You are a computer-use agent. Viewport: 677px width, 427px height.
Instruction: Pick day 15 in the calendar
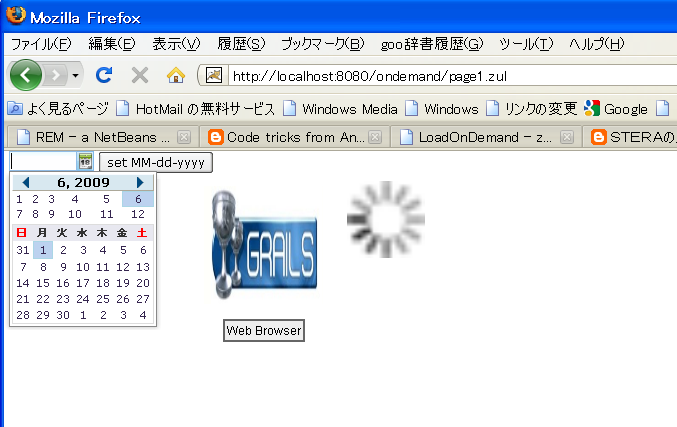43,283
